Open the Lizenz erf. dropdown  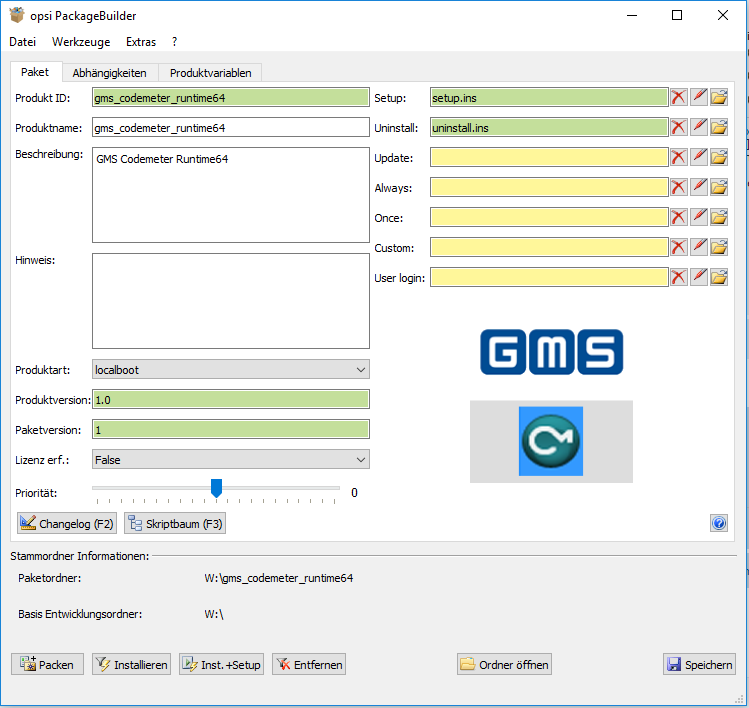(x=231, y=460)
